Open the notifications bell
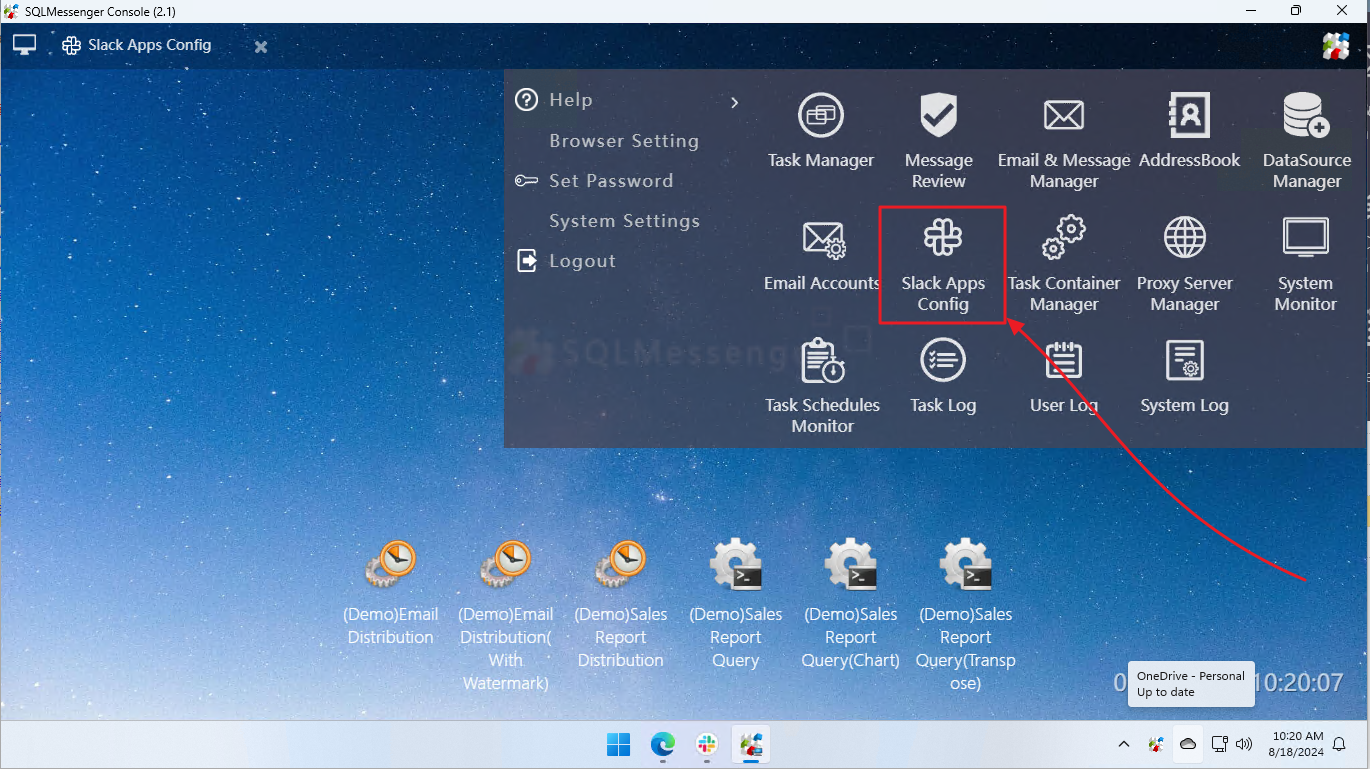Image resolution: width=1370 pixels, height=769 pixels. [x=1340, y=744]
